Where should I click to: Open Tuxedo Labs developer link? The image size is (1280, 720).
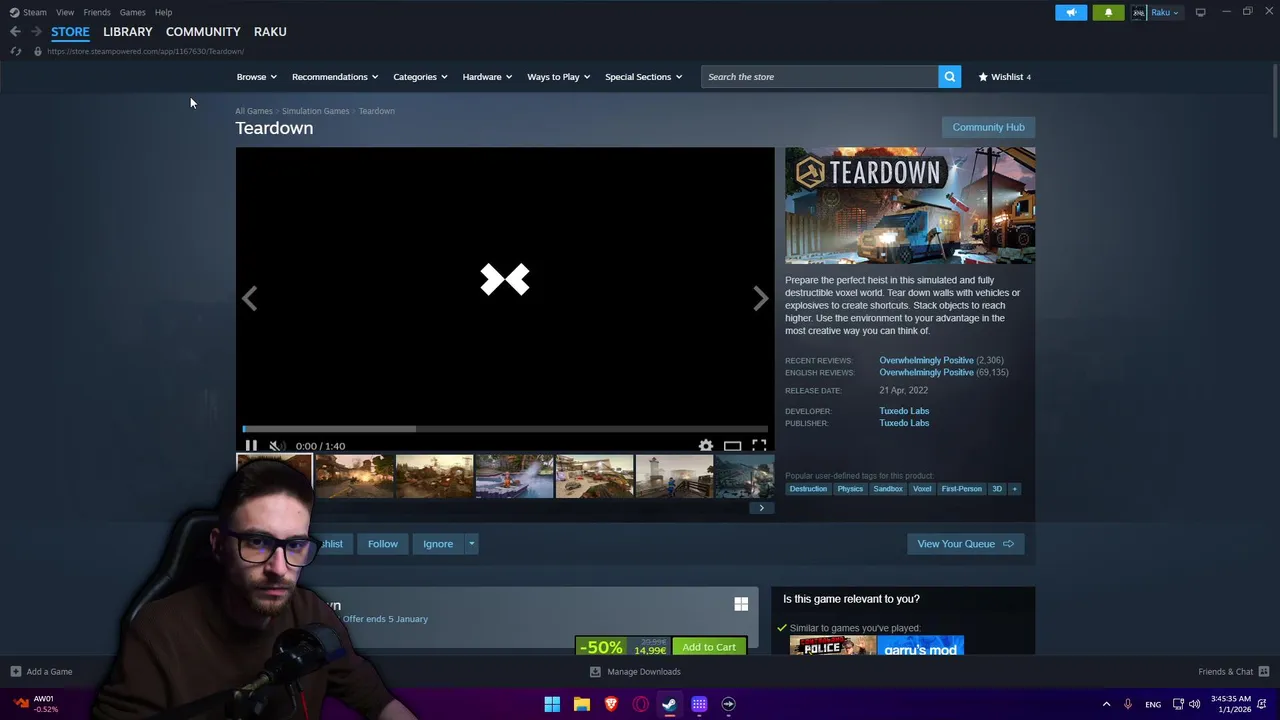[x=904, y=411]
